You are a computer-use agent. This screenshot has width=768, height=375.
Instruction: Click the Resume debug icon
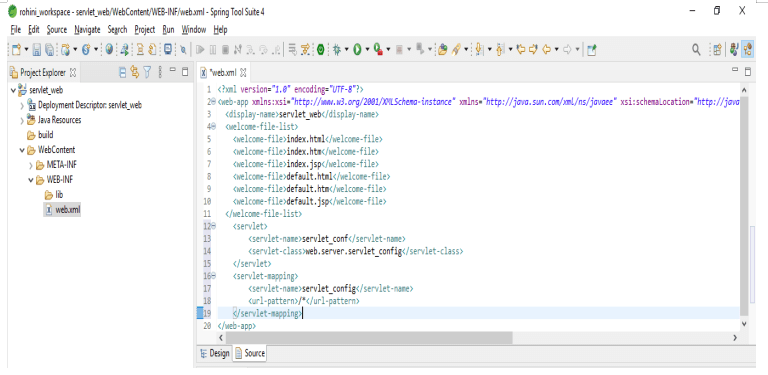tap(200, 49)
